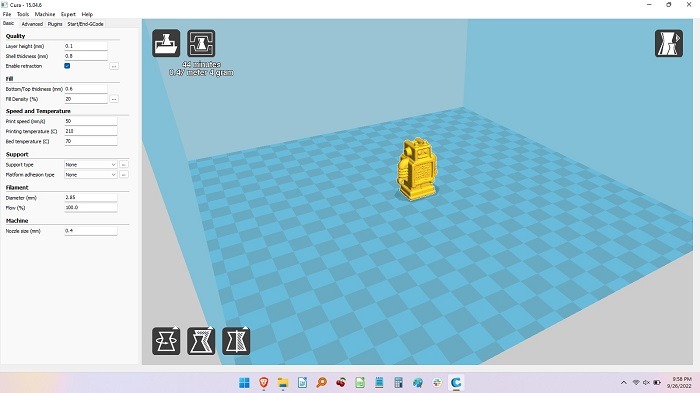Open Slack from taskbar

coord(437,383)
